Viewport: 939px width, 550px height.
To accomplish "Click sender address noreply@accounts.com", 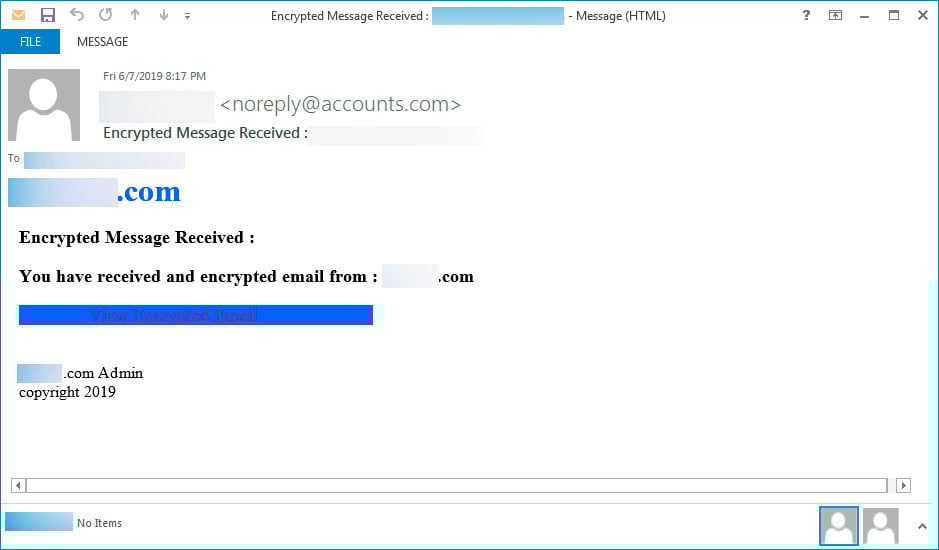I will pos(340,104).
